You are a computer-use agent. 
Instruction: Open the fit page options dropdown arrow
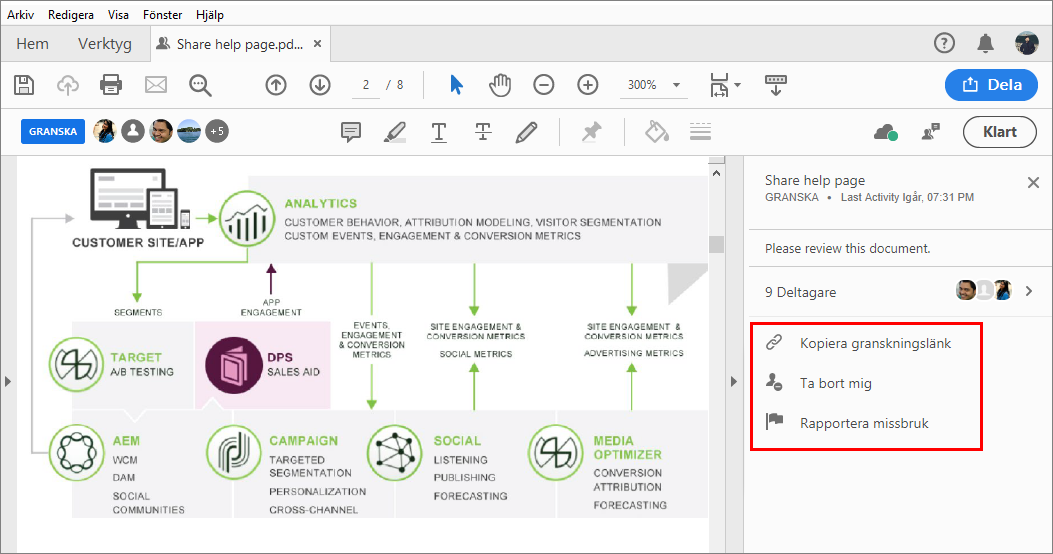point(738,85)
